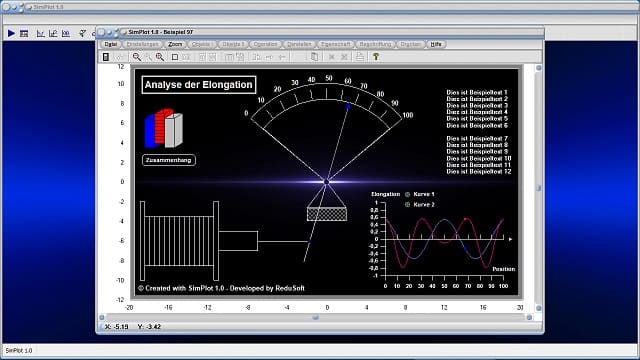Viewport: 640px width, 360px height.
Task: Click the red marker on Kurve 1 curve
Action: (465, 219)
